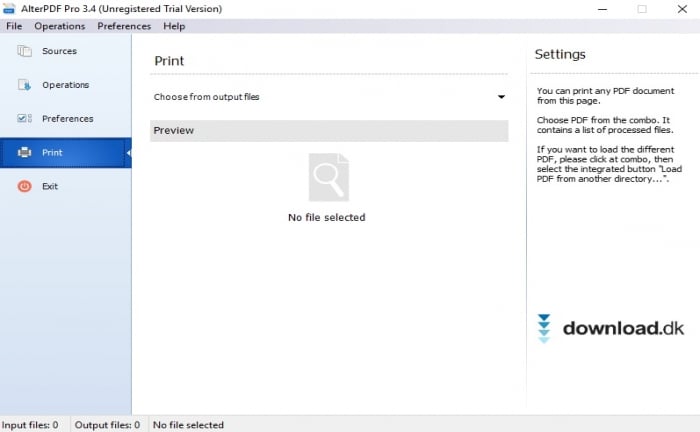Click the preview magnifier document icon
The image size is (700, 432).
[x=328, y=178]
